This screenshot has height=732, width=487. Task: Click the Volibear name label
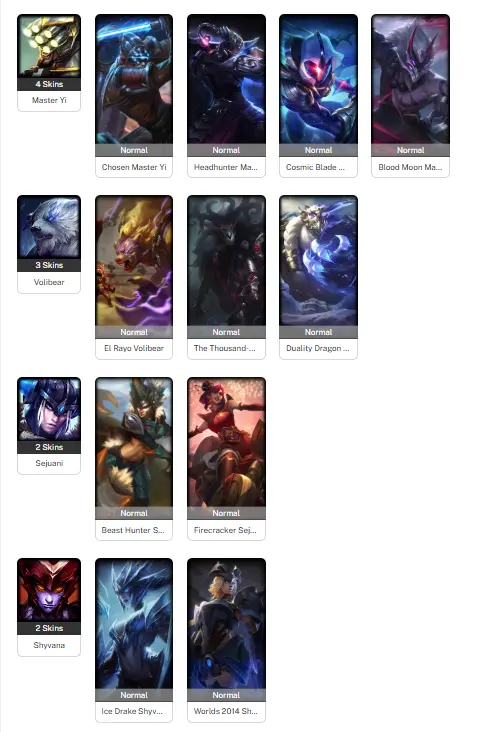pos(49,282)
